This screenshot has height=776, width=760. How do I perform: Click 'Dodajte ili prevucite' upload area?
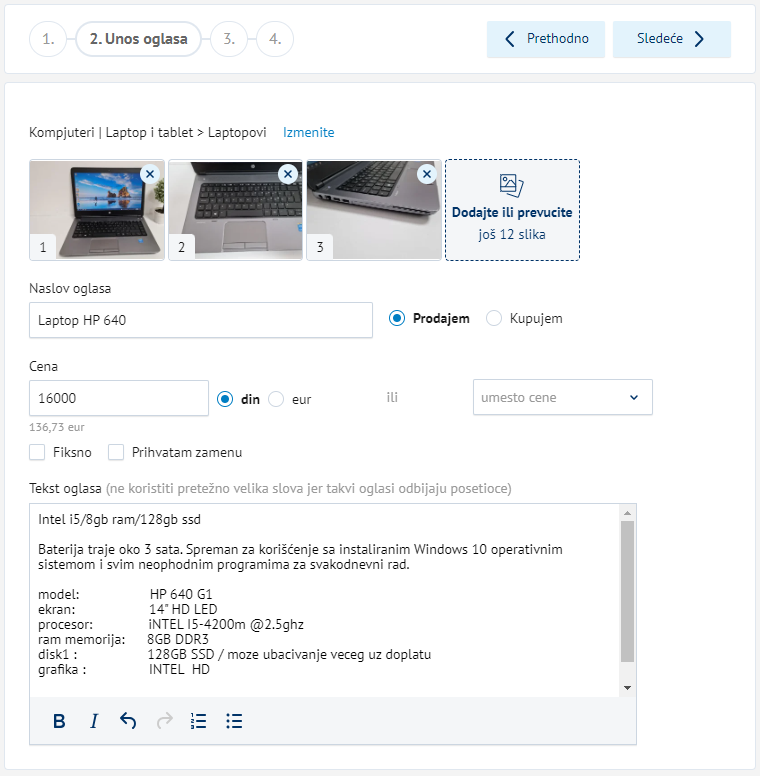pos(512,210)
